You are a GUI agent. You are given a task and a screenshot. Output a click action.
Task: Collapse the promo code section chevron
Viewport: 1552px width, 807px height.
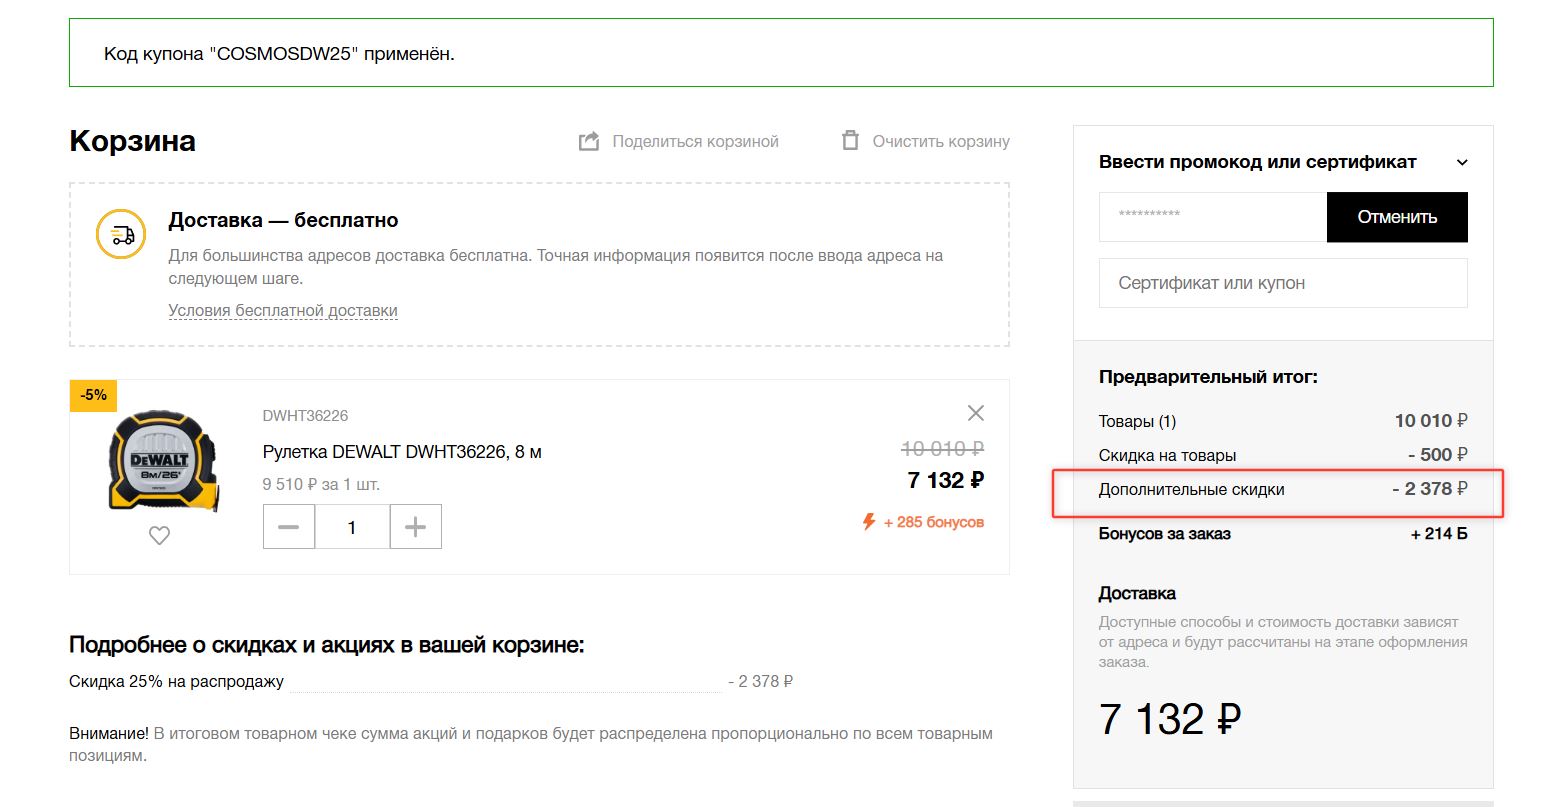[1461, 163]
